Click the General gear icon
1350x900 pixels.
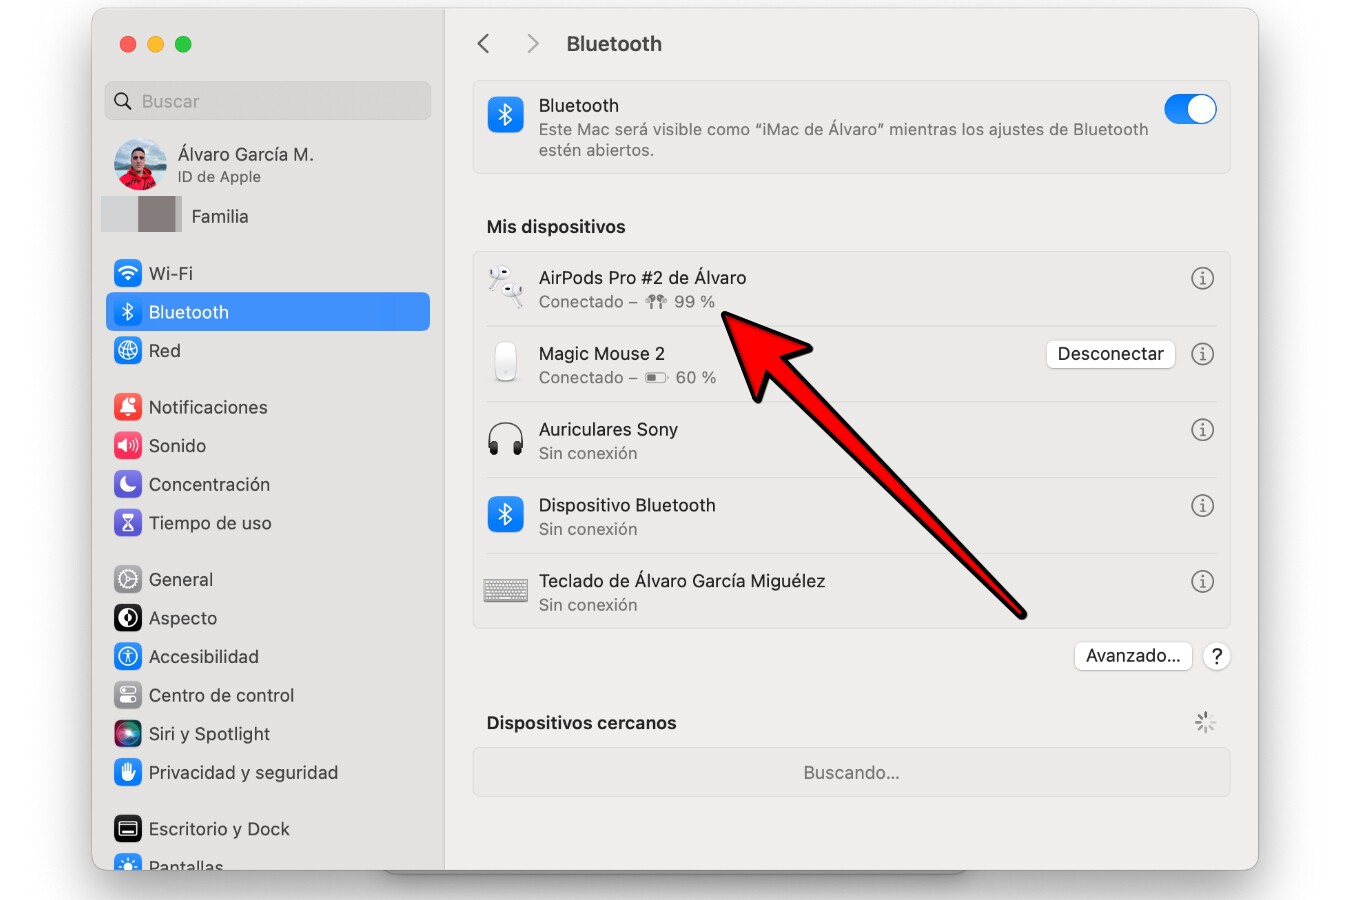pos(128,580)
